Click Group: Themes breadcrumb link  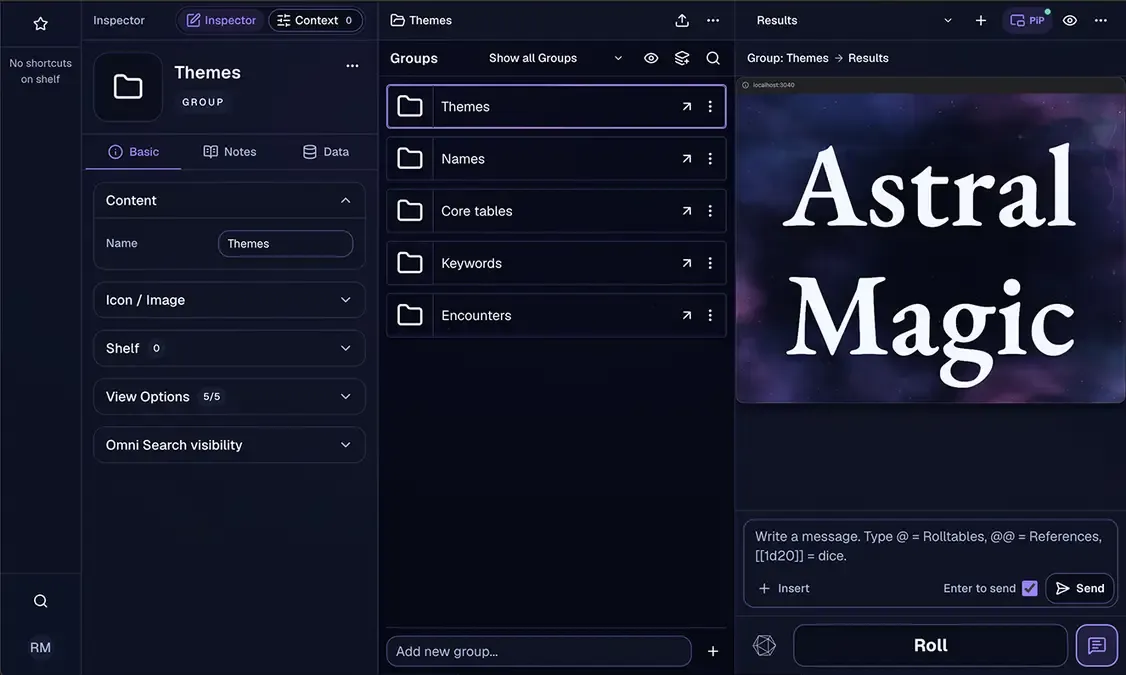pyautogui.click(x=788, y=58)
